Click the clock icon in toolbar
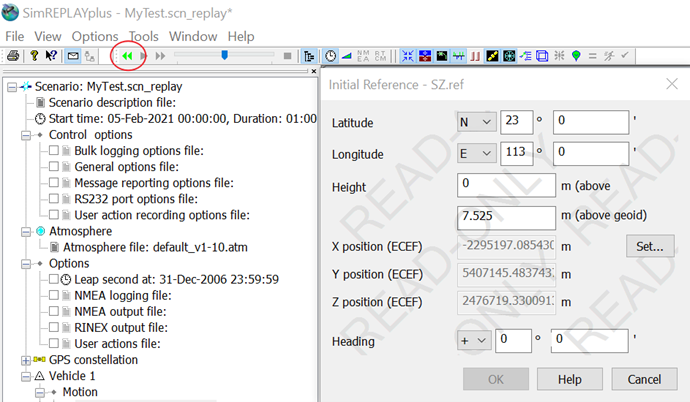This screenshot has width=690, height=402. tap(331, 56)
